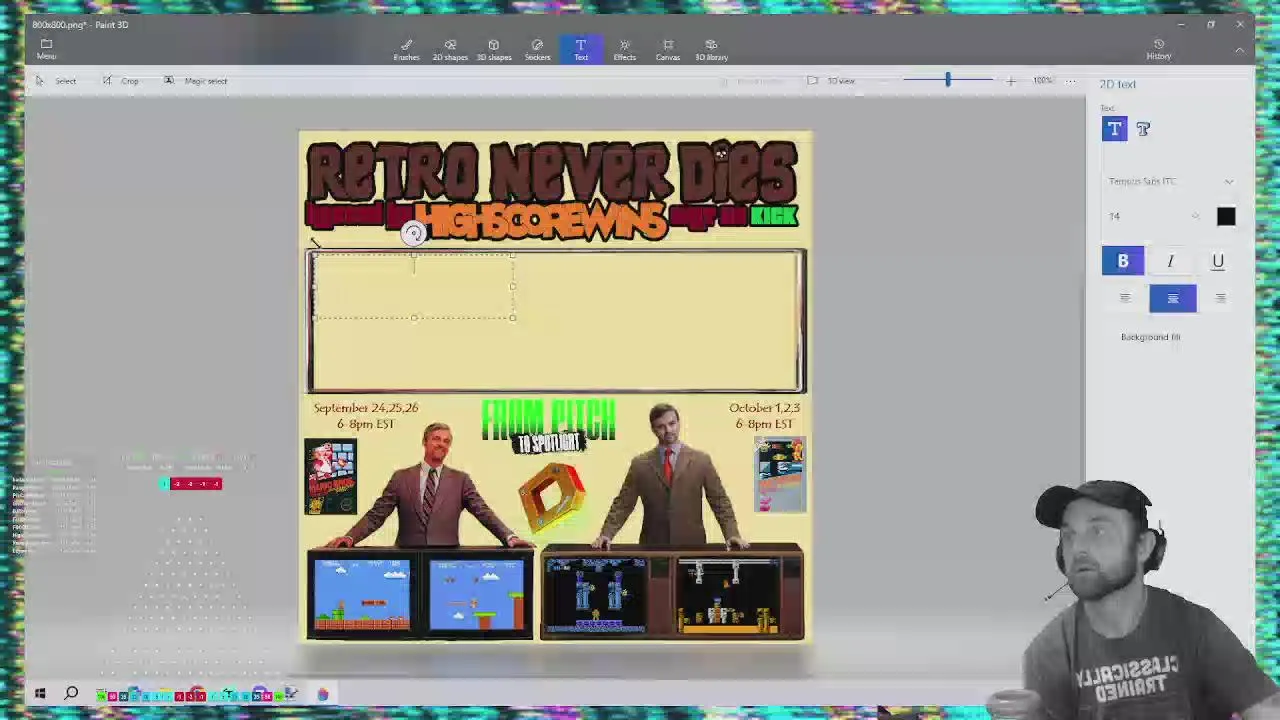This screenshot has width=1280, height=720.
Task: Select the 2D text mode icon
Action: pyautogui.click(x=1114, y=129)
